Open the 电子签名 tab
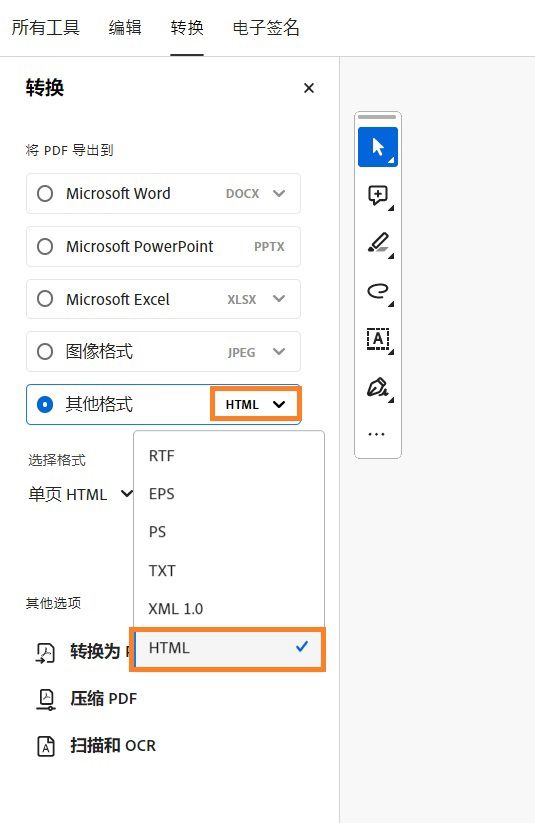Screen dimensions: 535x823 pos(266,27)
